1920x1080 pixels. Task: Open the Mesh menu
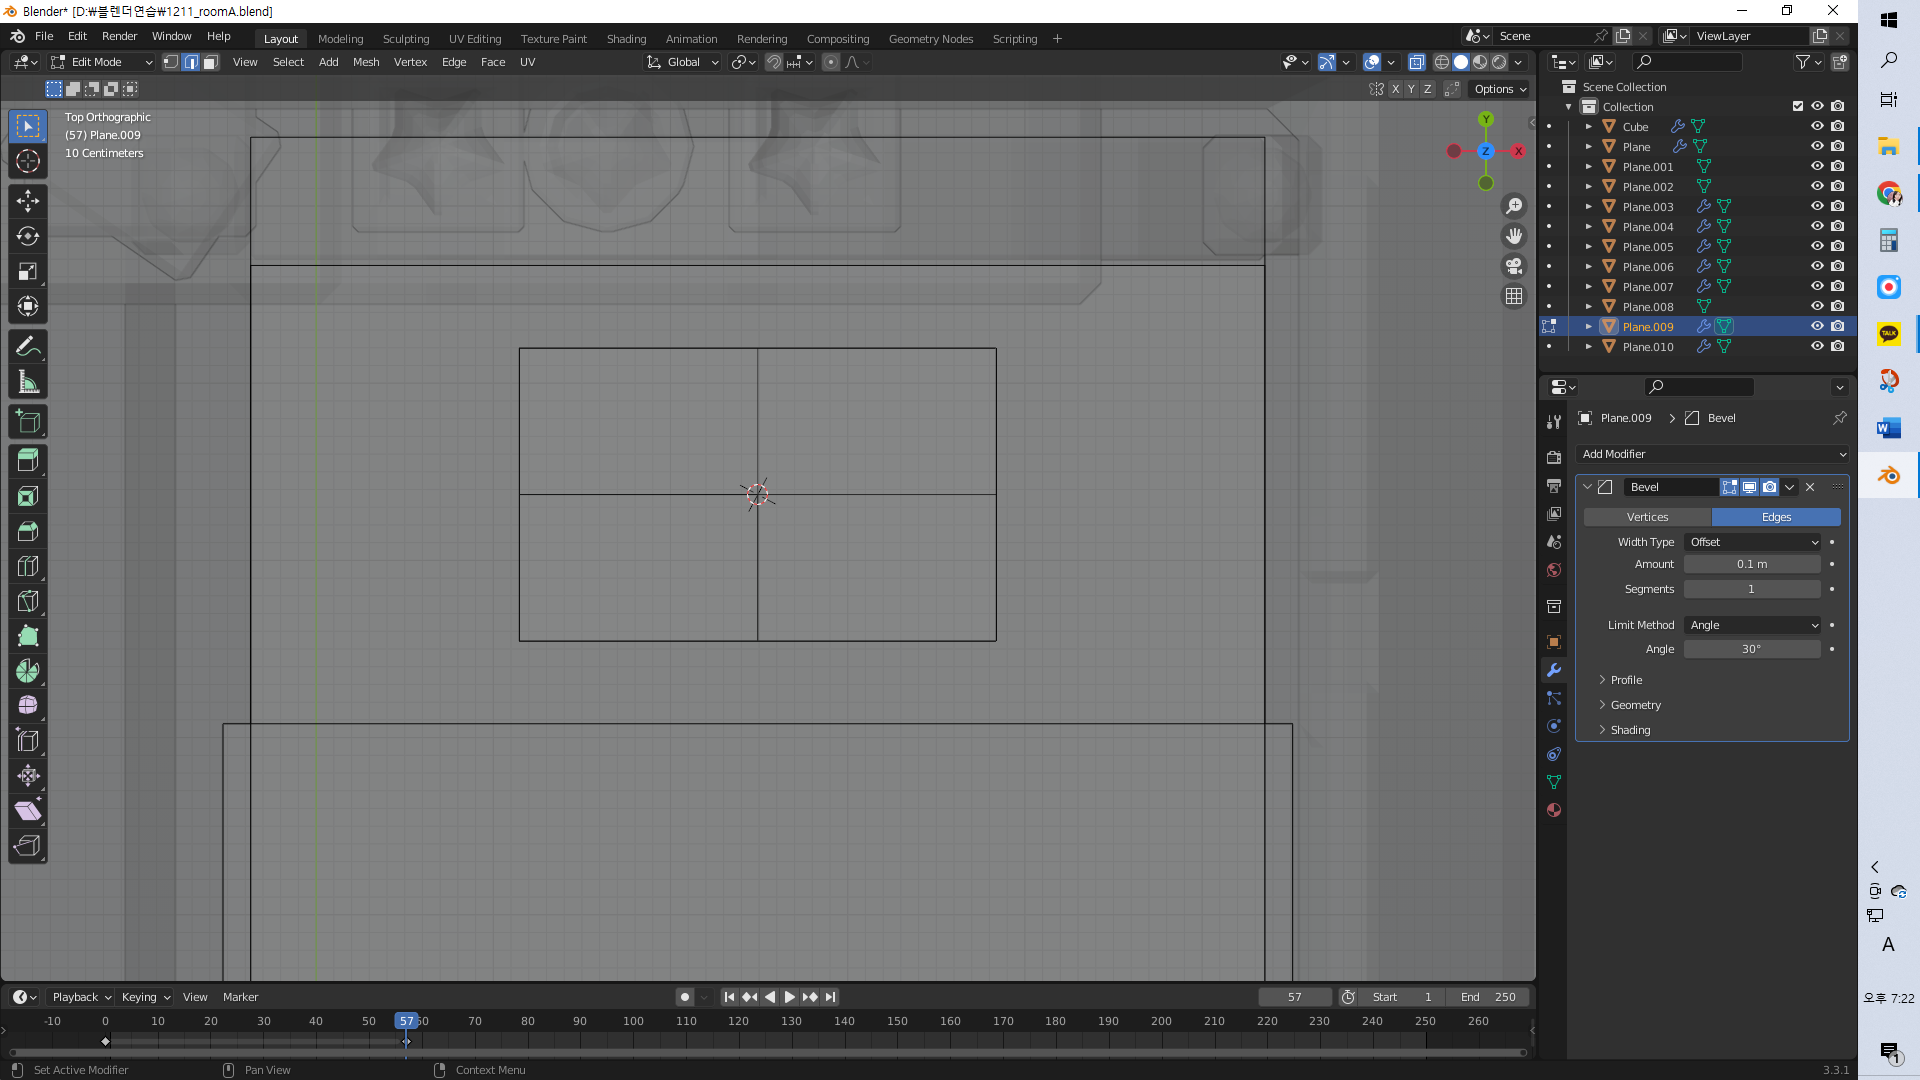[x=366, y=62]
